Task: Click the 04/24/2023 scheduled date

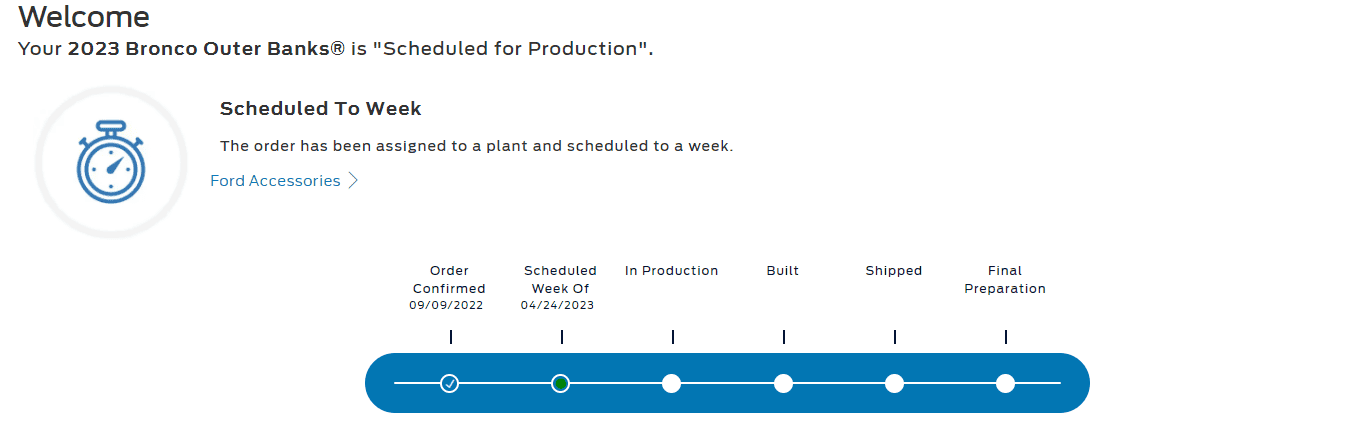Action: coord(557,306)
